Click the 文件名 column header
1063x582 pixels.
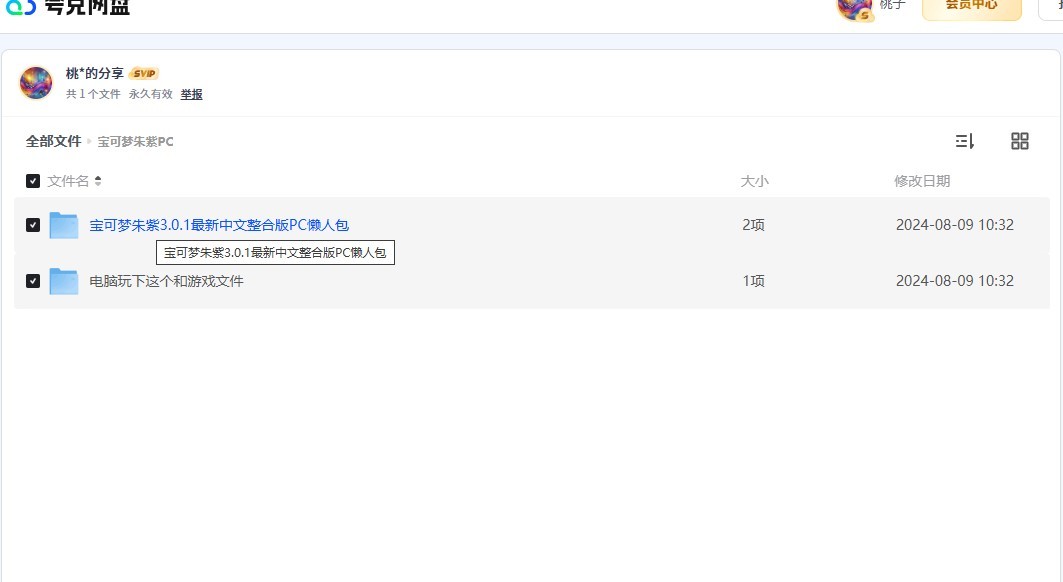[x=68, y=181]
